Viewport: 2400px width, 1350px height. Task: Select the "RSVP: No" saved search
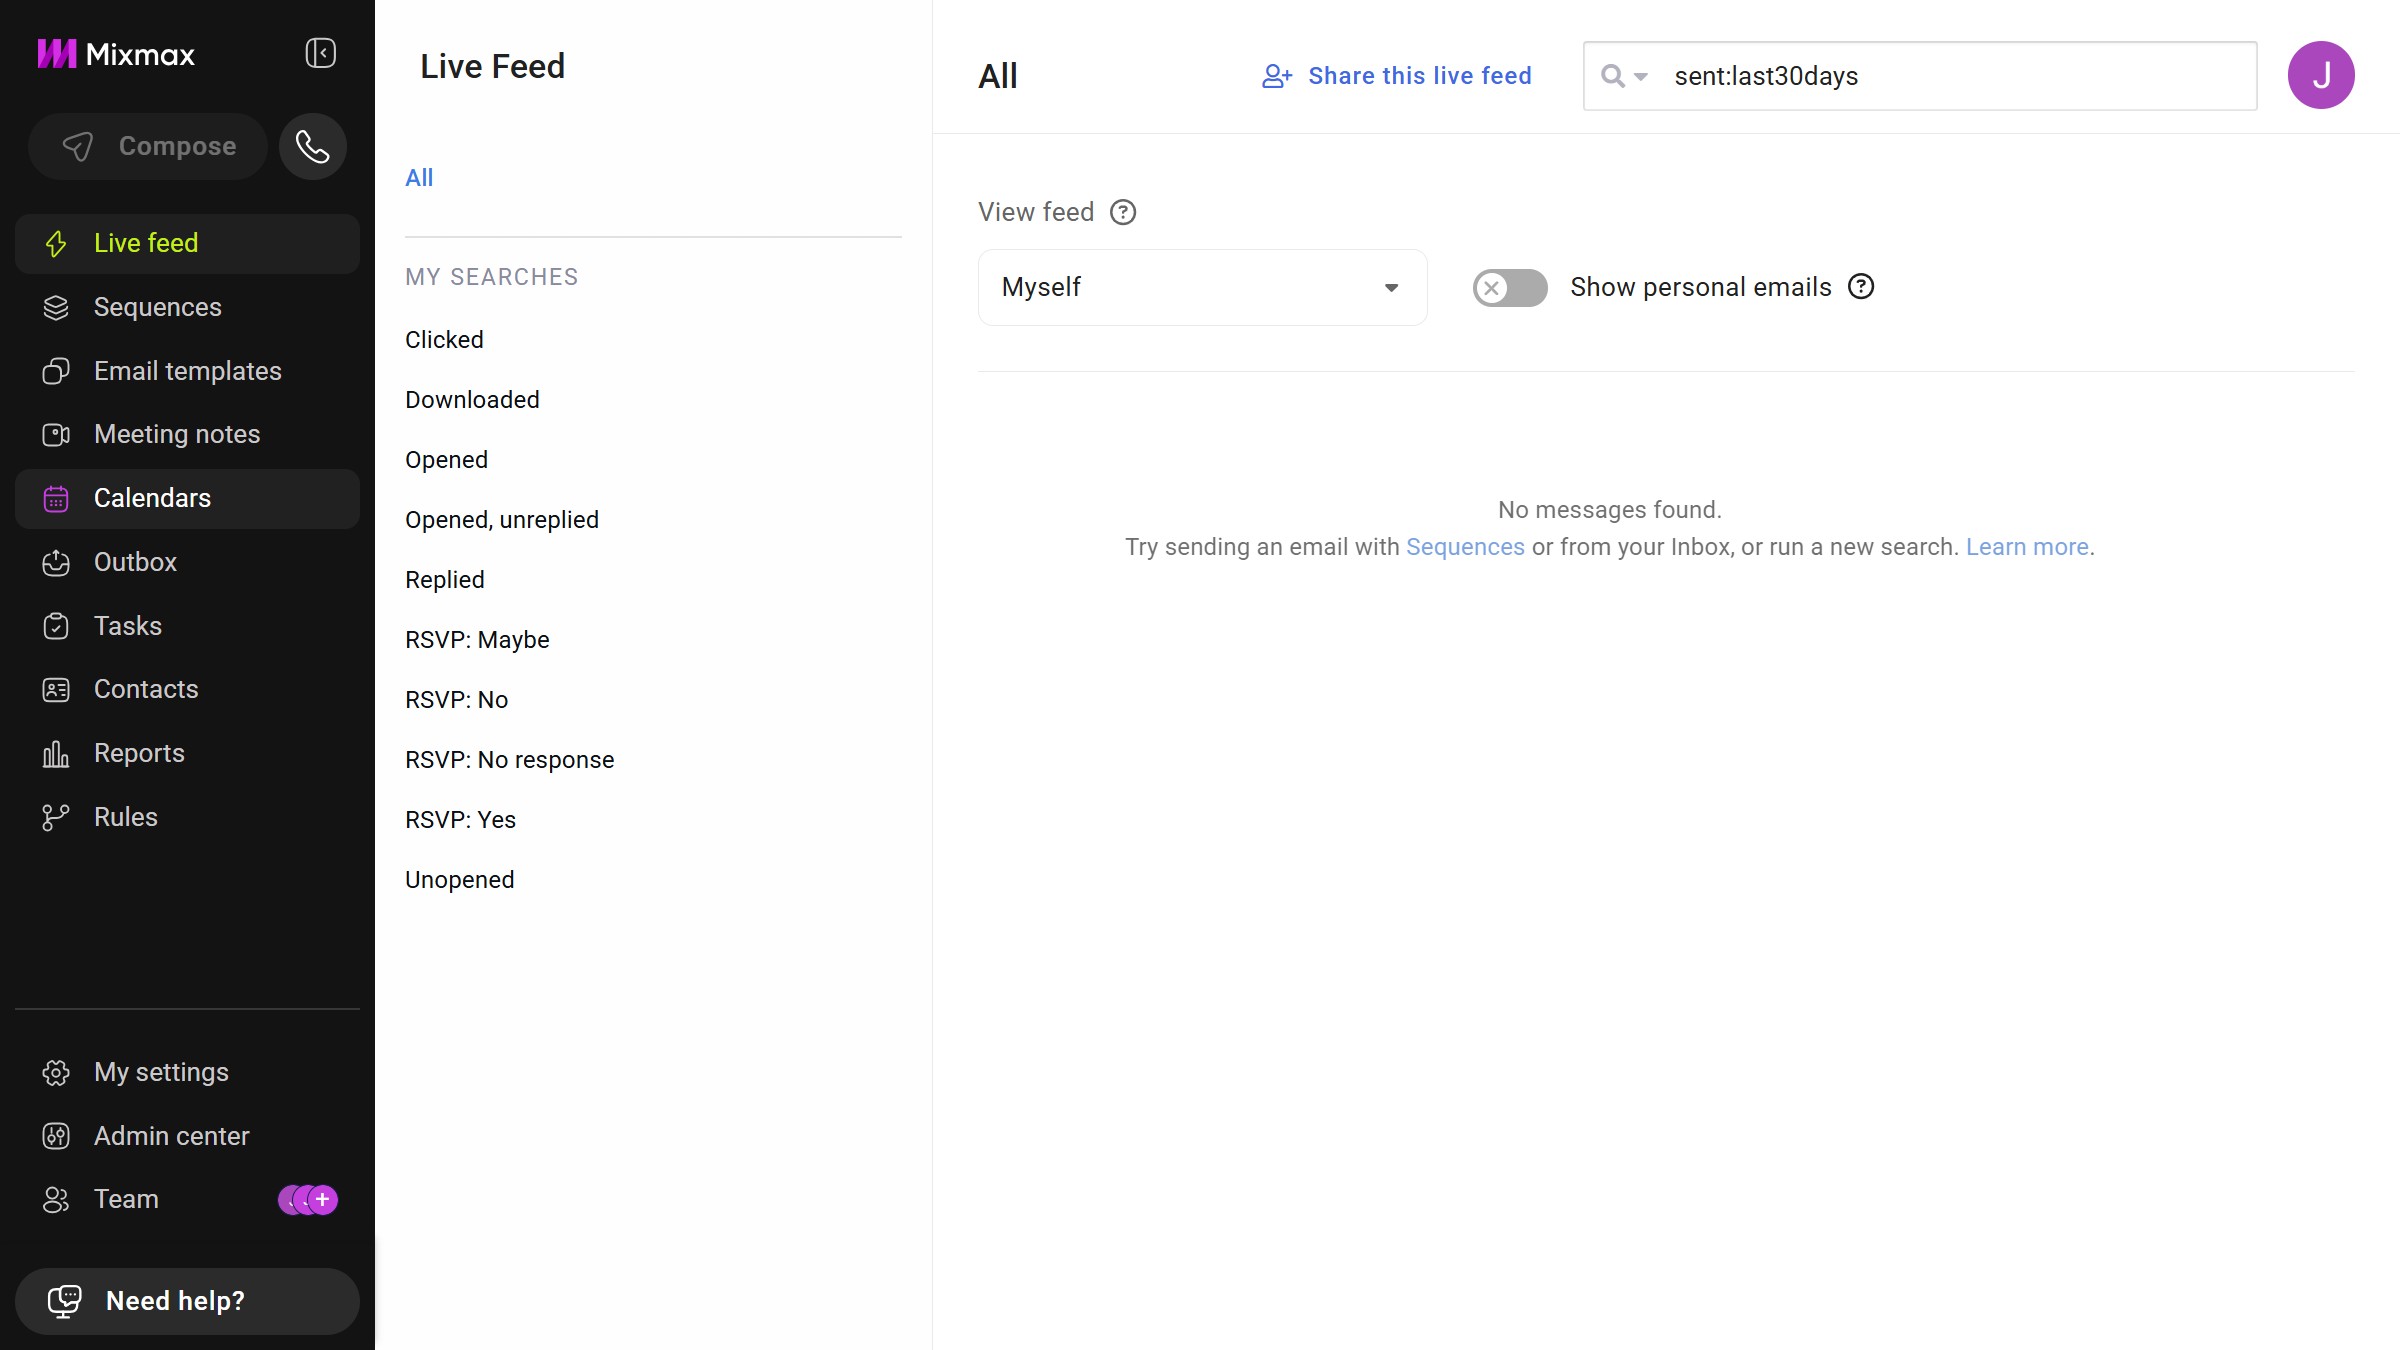point(457,700)
